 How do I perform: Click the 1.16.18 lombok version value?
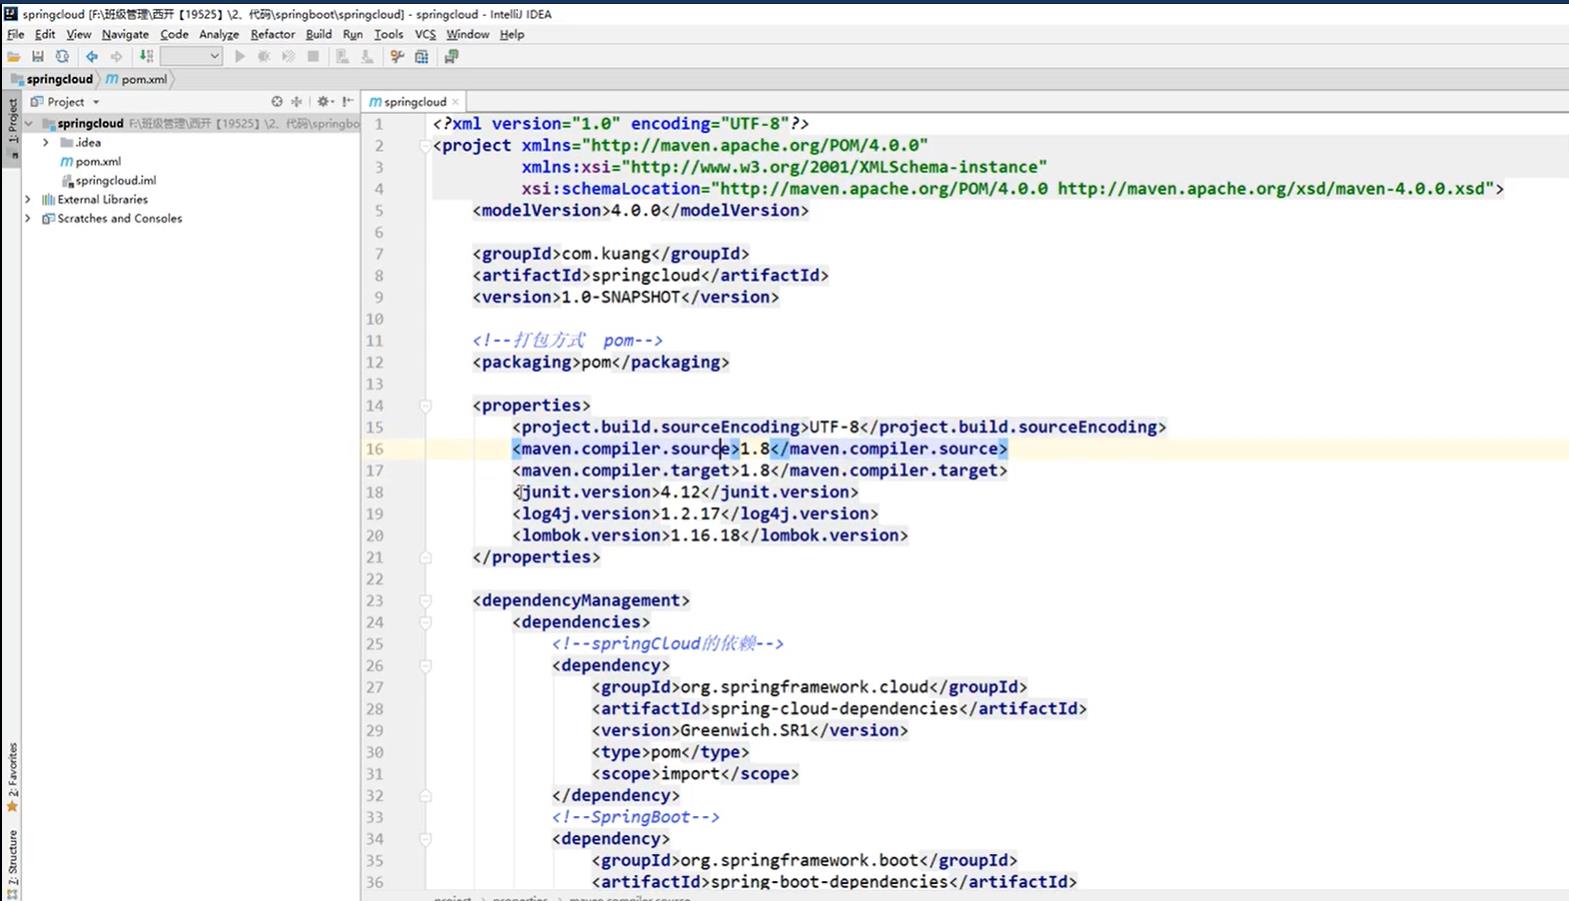click(x=705, y=536)
